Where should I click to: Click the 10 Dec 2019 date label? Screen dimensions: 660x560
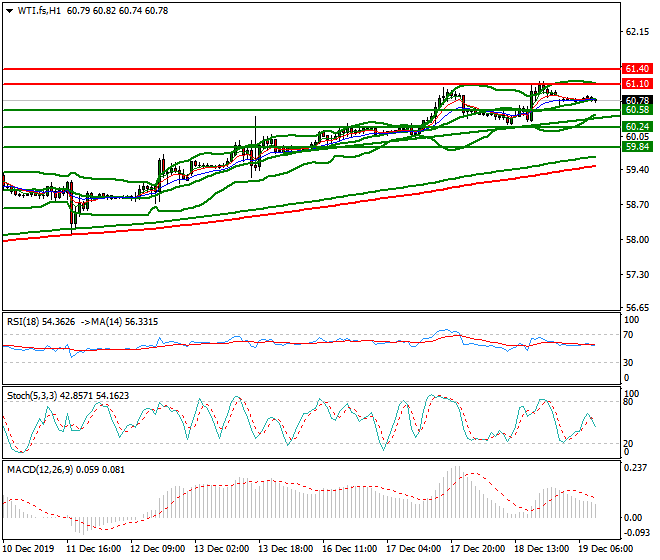pyautogui.click(x=29, y=549)
